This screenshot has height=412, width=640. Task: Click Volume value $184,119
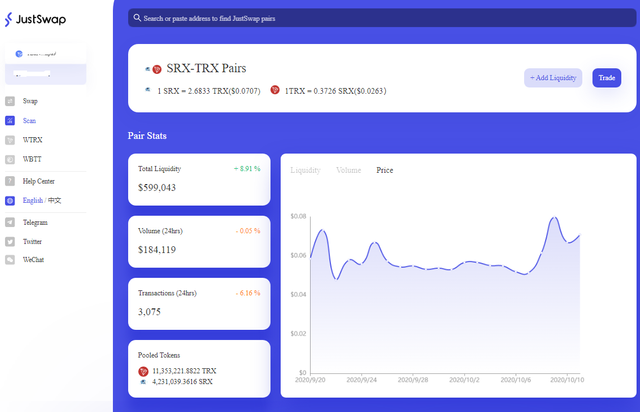tap(157, 250)
